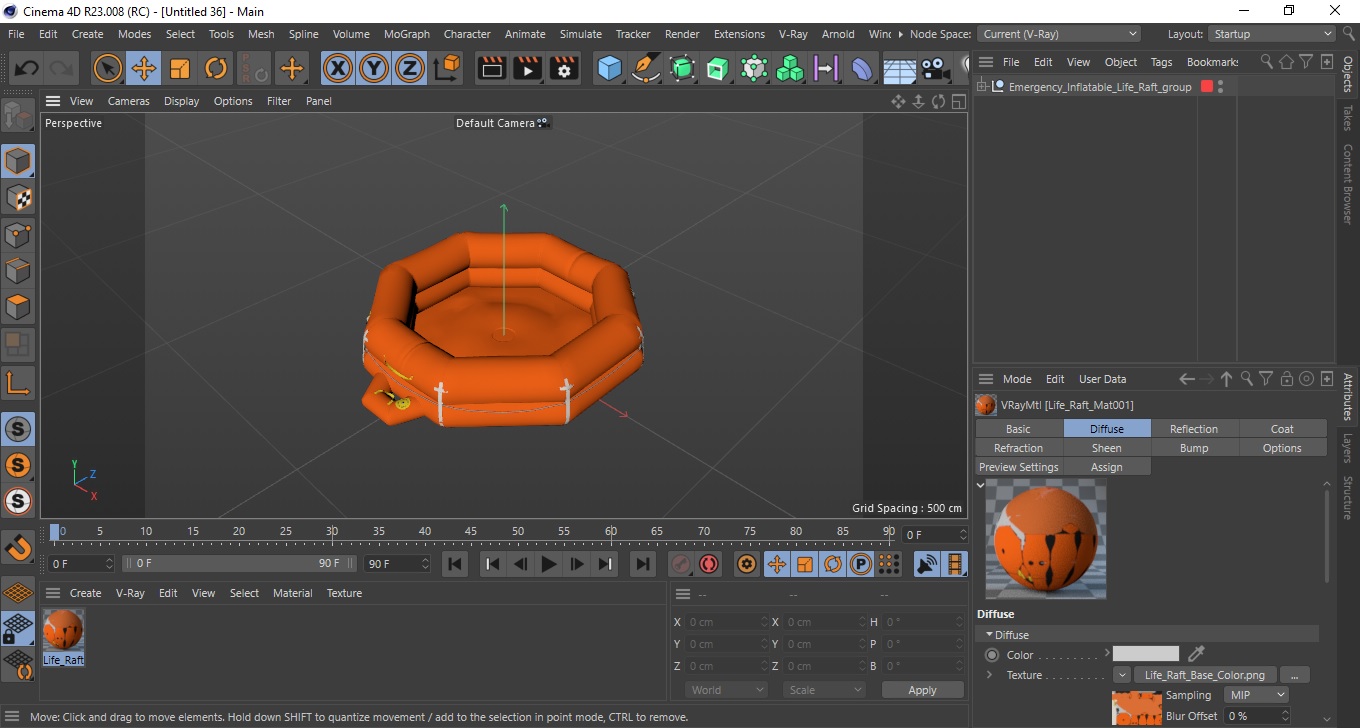Toggle Rotation keyframe recording
This screenshot has width=1360, height=728.
coord(832,564)
